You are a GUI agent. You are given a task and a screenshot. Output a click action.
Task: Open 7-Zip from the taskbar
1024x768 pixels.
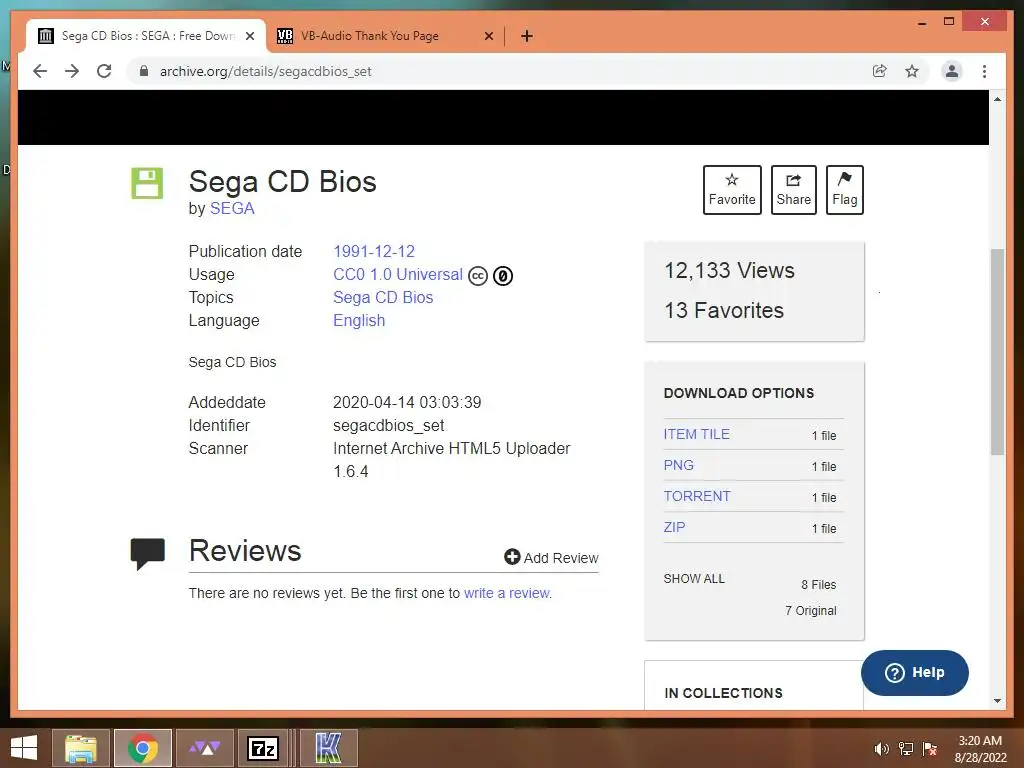click(x=263, y=748)
